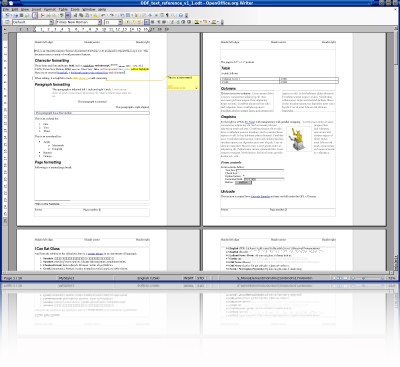Follow the blue link under the Unicode heading
Viewport: 400px width, 367px height.
(x=260, y=197)
